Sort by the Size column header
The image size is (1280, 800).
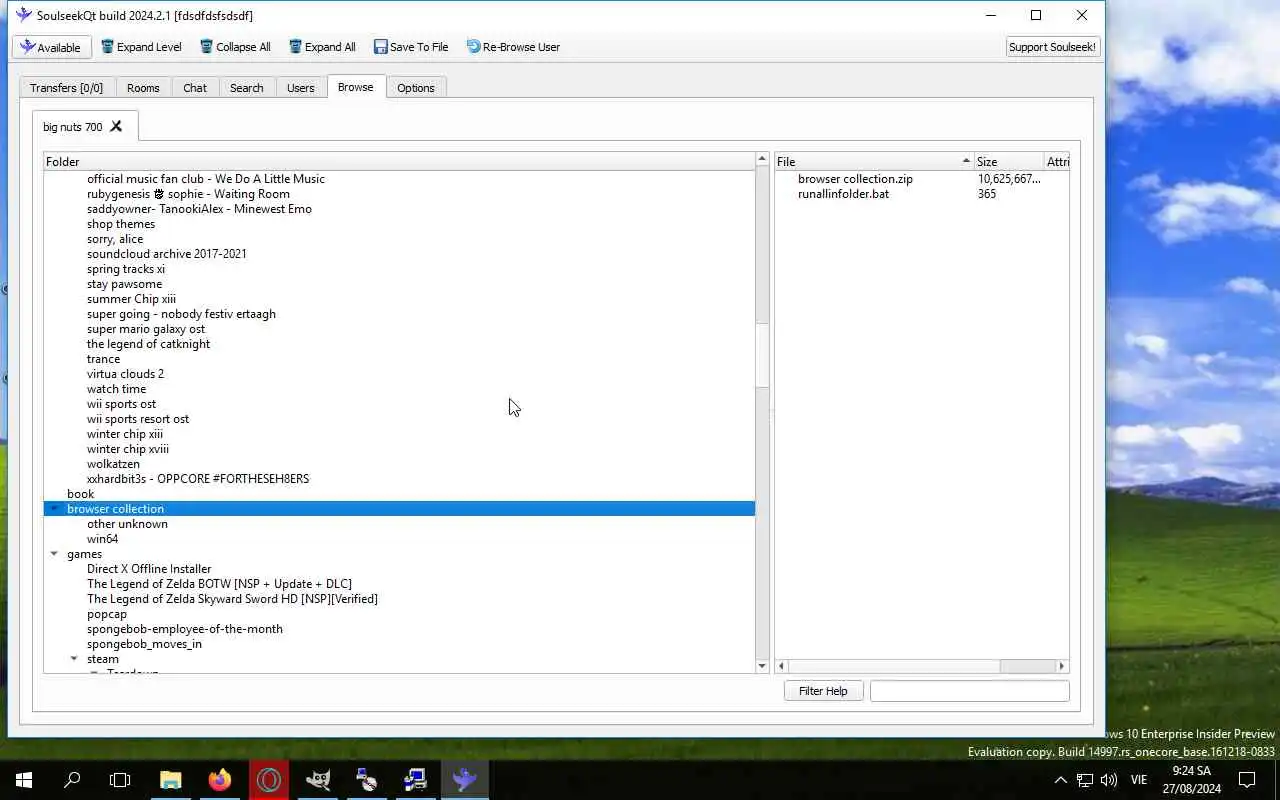coord(1008,161)
